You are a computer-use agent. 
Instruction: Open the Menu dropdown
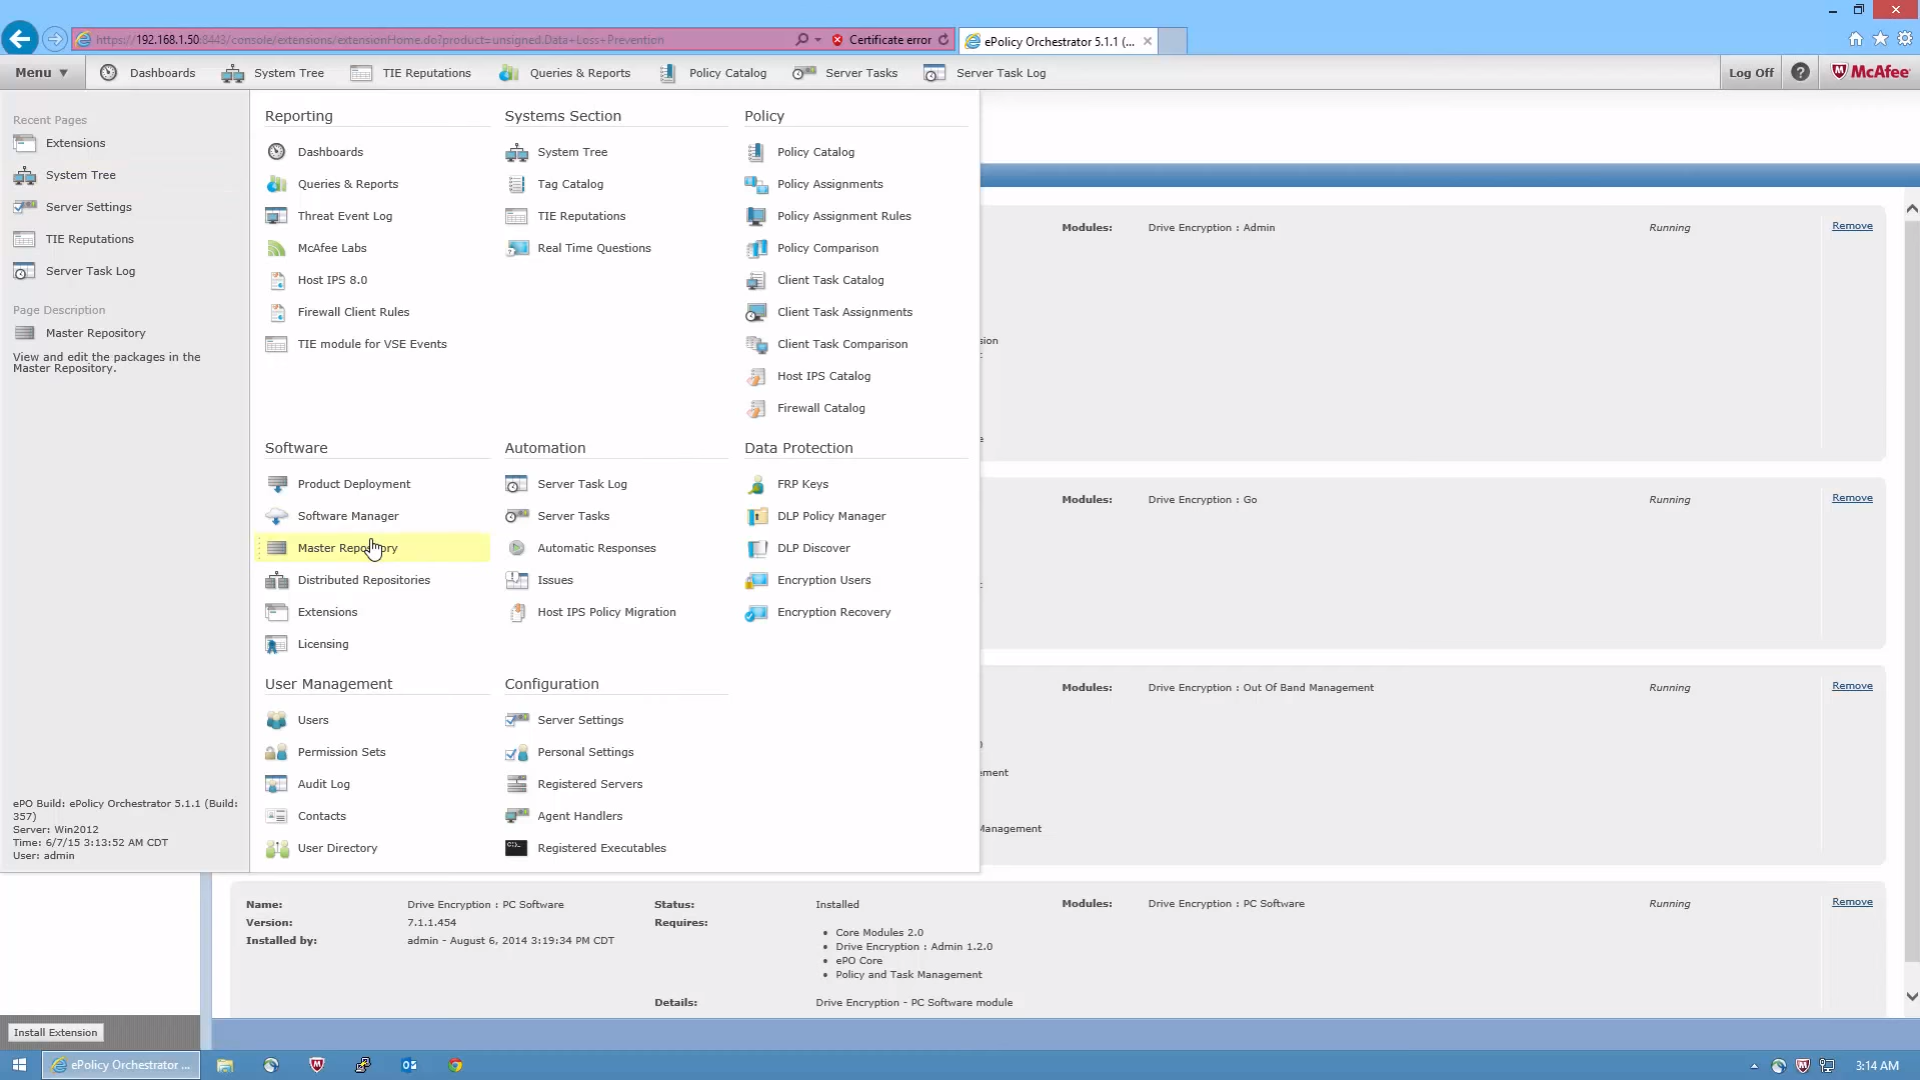point(41,73)
